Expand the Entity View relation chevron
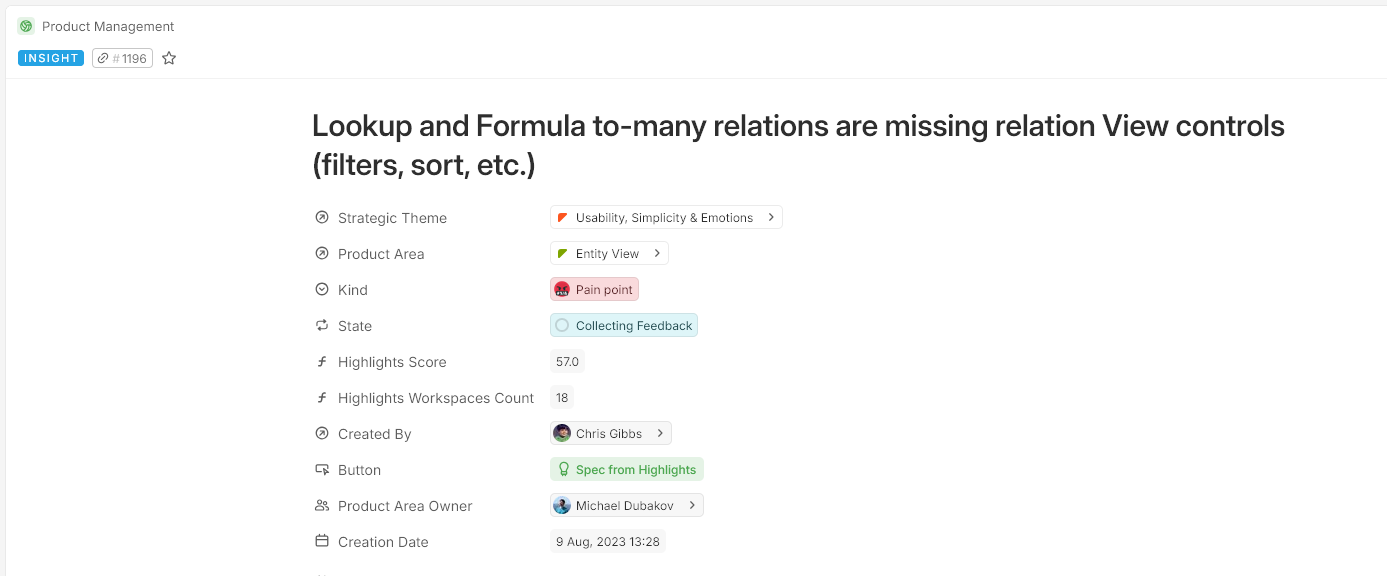Viewport: 1387px width, 576px height. [657, 254]
